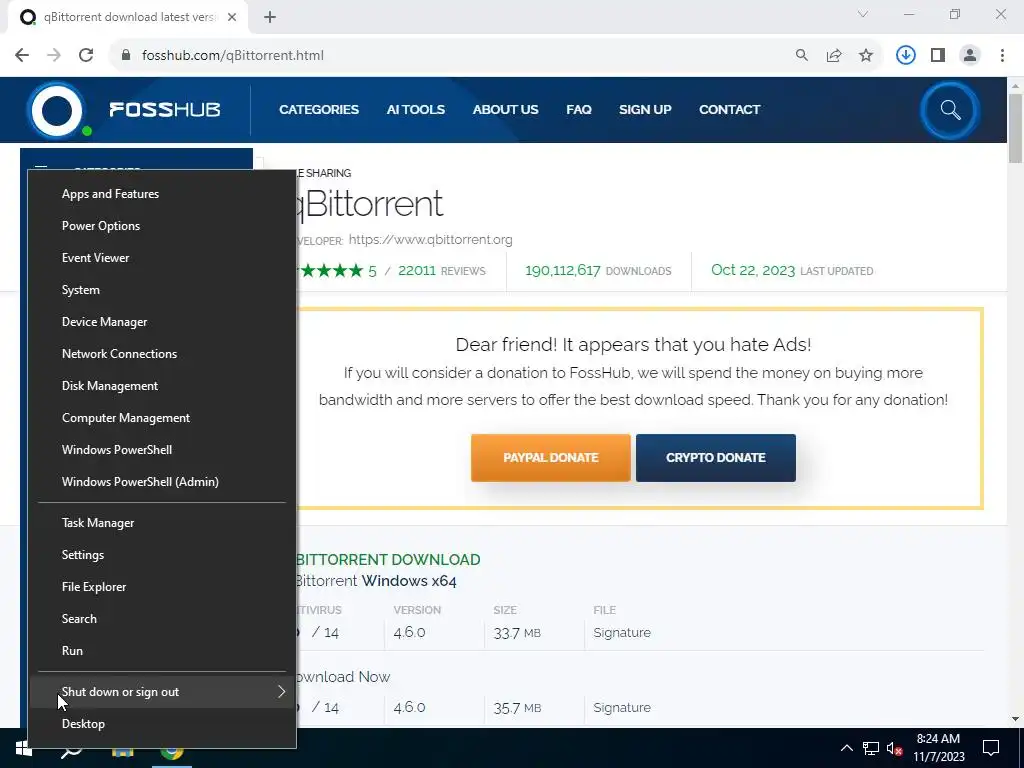Click the lock icon in address bar
The image size is (1024, 768).
[126, 56]
